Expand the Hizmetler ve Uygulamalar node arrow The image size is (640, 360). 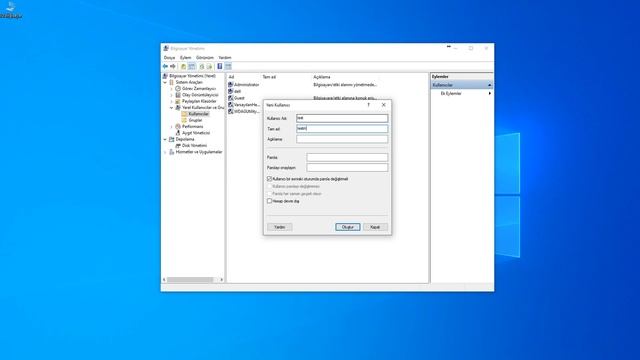[165, 152]
